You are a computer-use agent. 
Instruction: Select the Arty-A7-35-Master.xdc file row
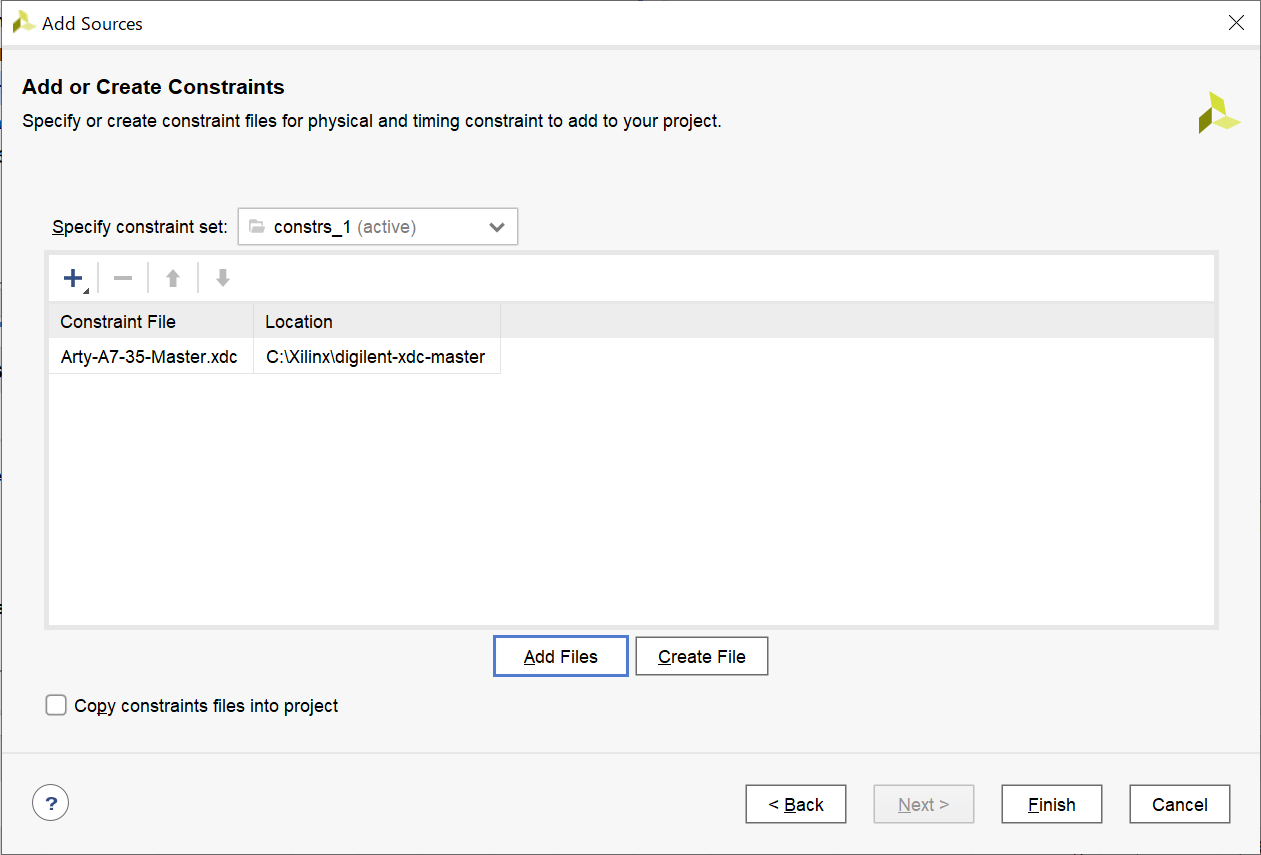pos(149,357)
